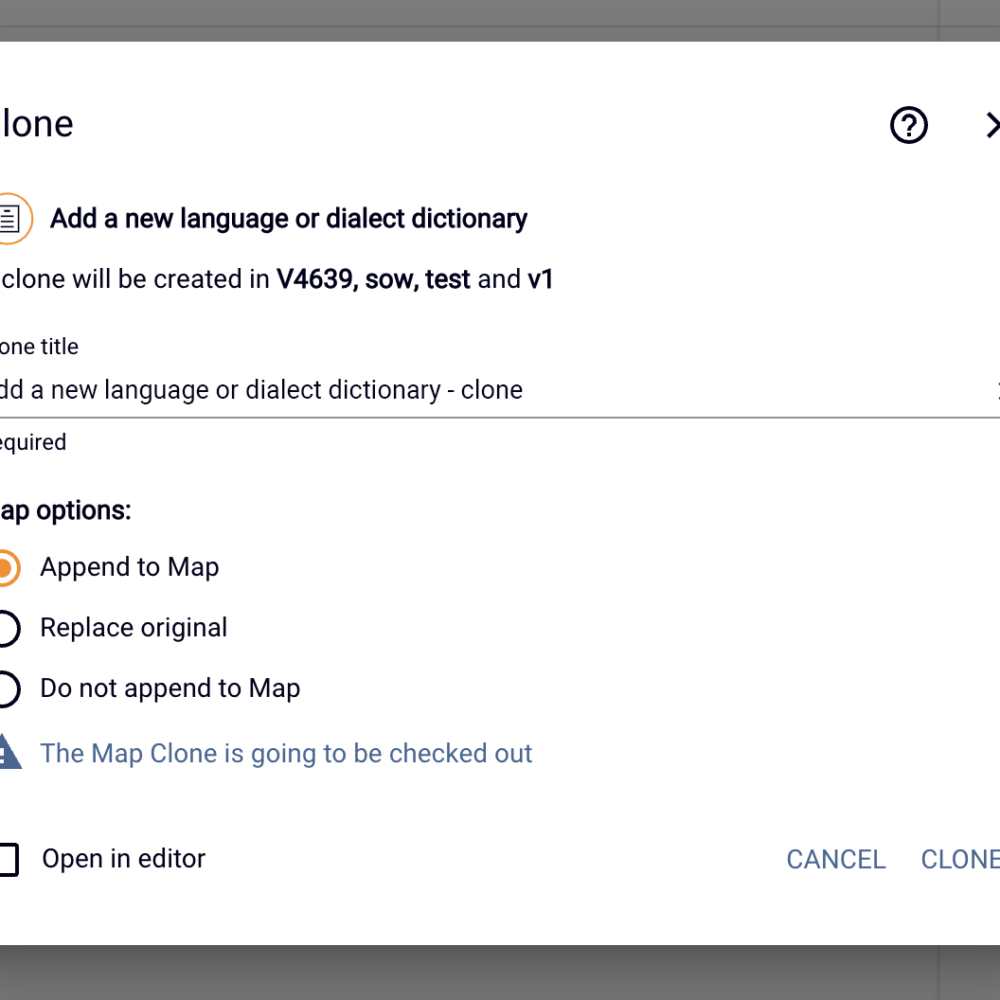Close the Clone dialog with X
This screenshot has width=1000, height=1000.
click(992, 125)
